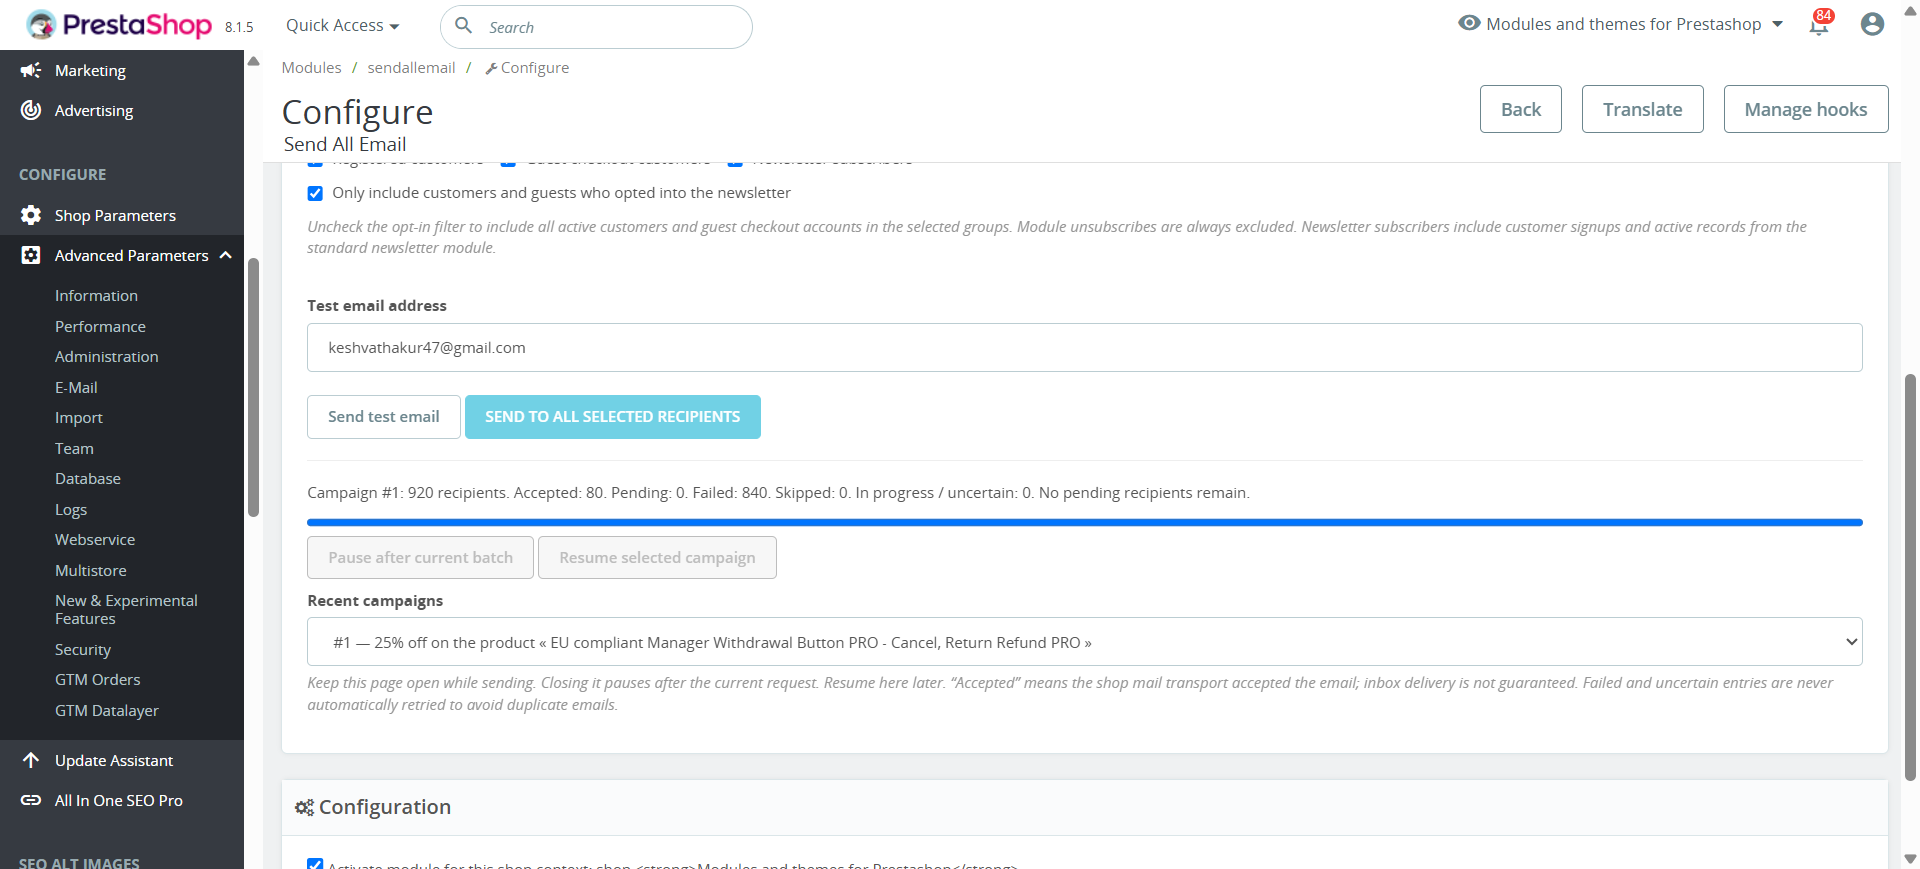Click the Advertising sidebar icon
Screen dimensions: 1920x869
pos(31,110)
